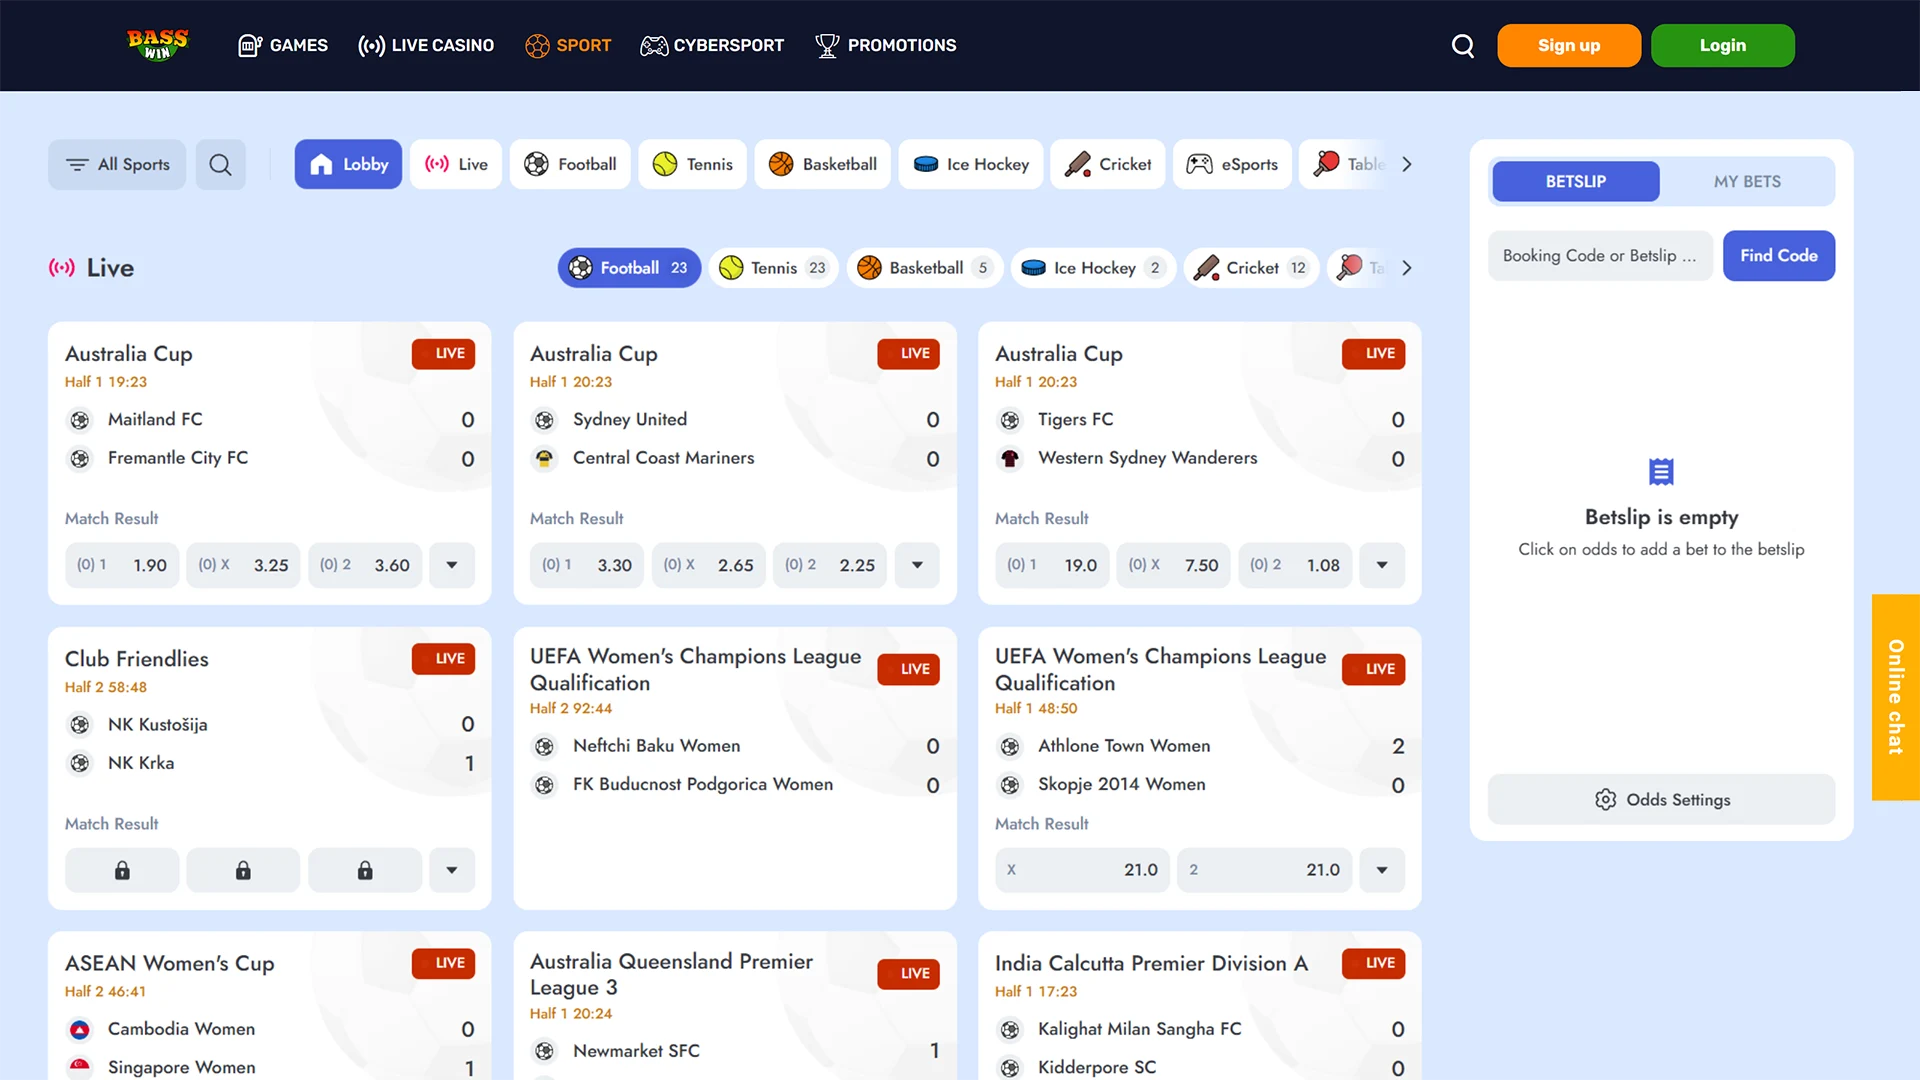Open PROMOTIONS in top navigation
The width and height of the screenshot is (1920, 1080).
pos(886,45)
